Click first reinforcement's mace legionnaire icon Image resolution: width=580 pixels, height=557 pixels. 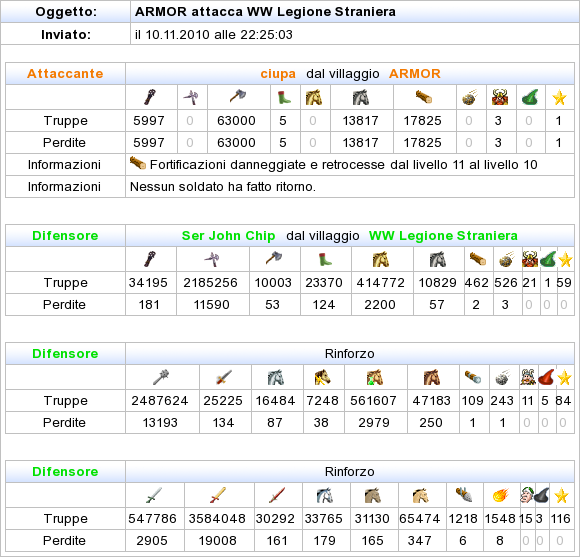161,377
